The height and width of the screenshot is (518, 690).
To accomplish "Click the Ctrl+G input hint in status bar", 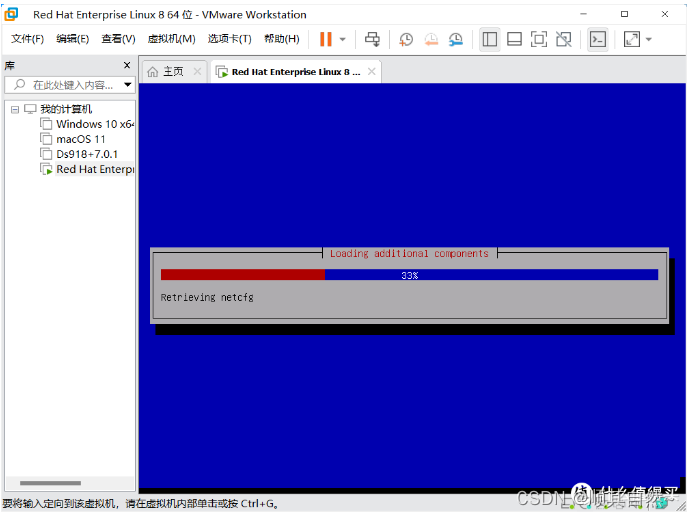I will 259,503.
